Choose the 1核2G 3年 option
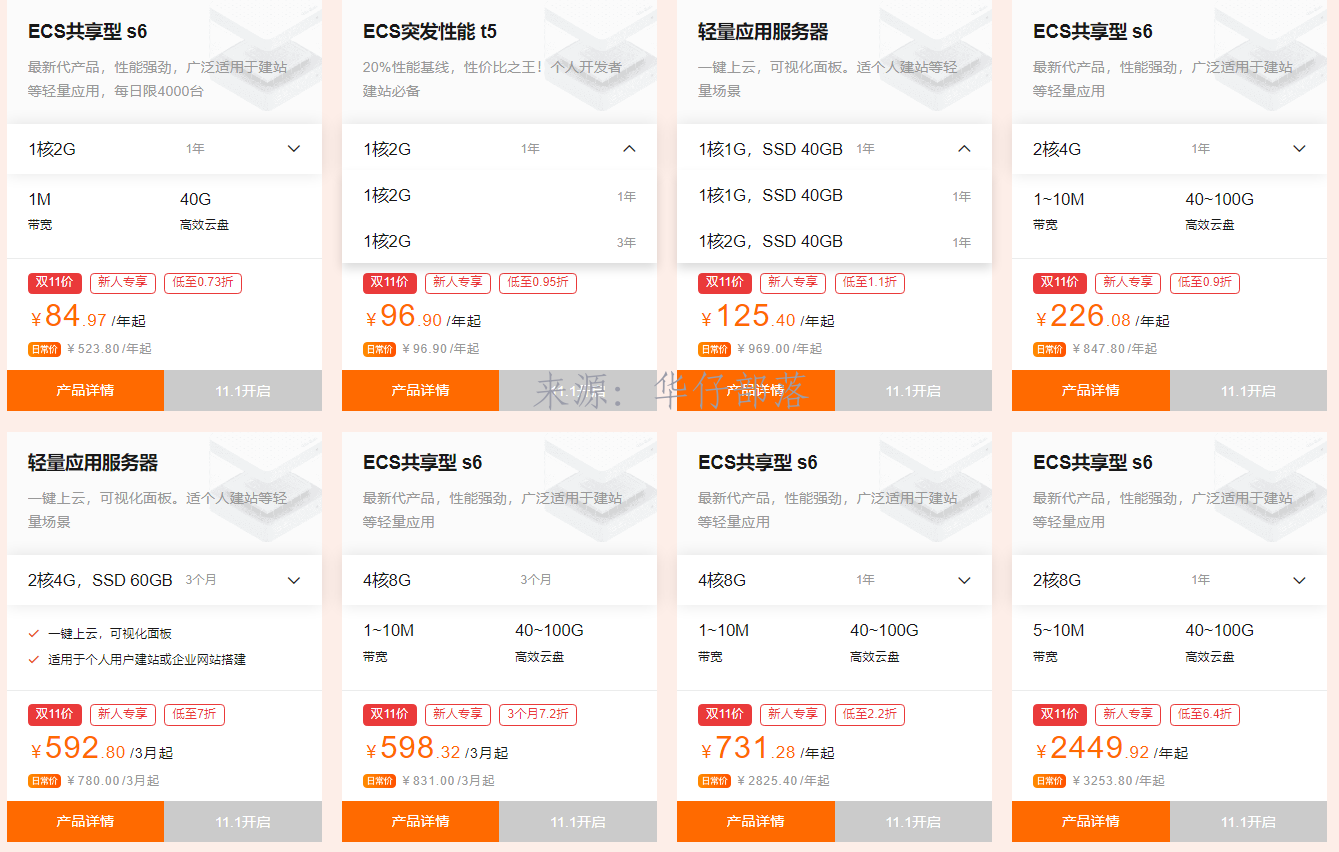The height and width of the screenshot is (852, 1339). coord(499,242)
